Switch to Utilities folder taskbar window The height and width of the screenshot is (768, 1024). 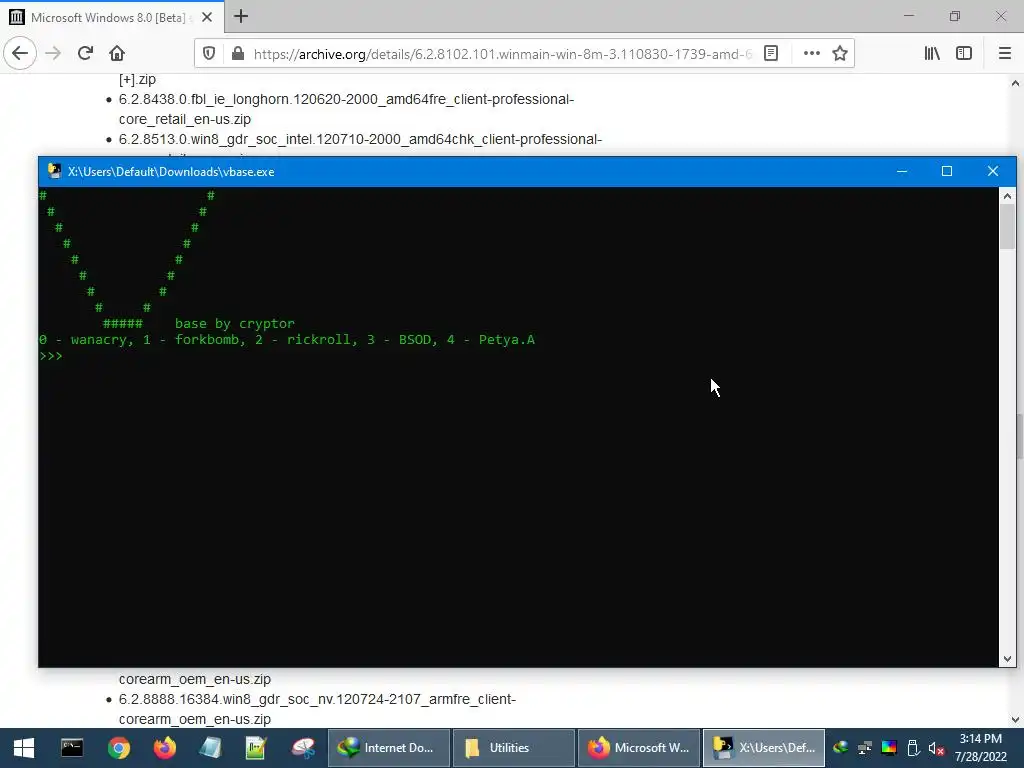(x=513, y=748)
